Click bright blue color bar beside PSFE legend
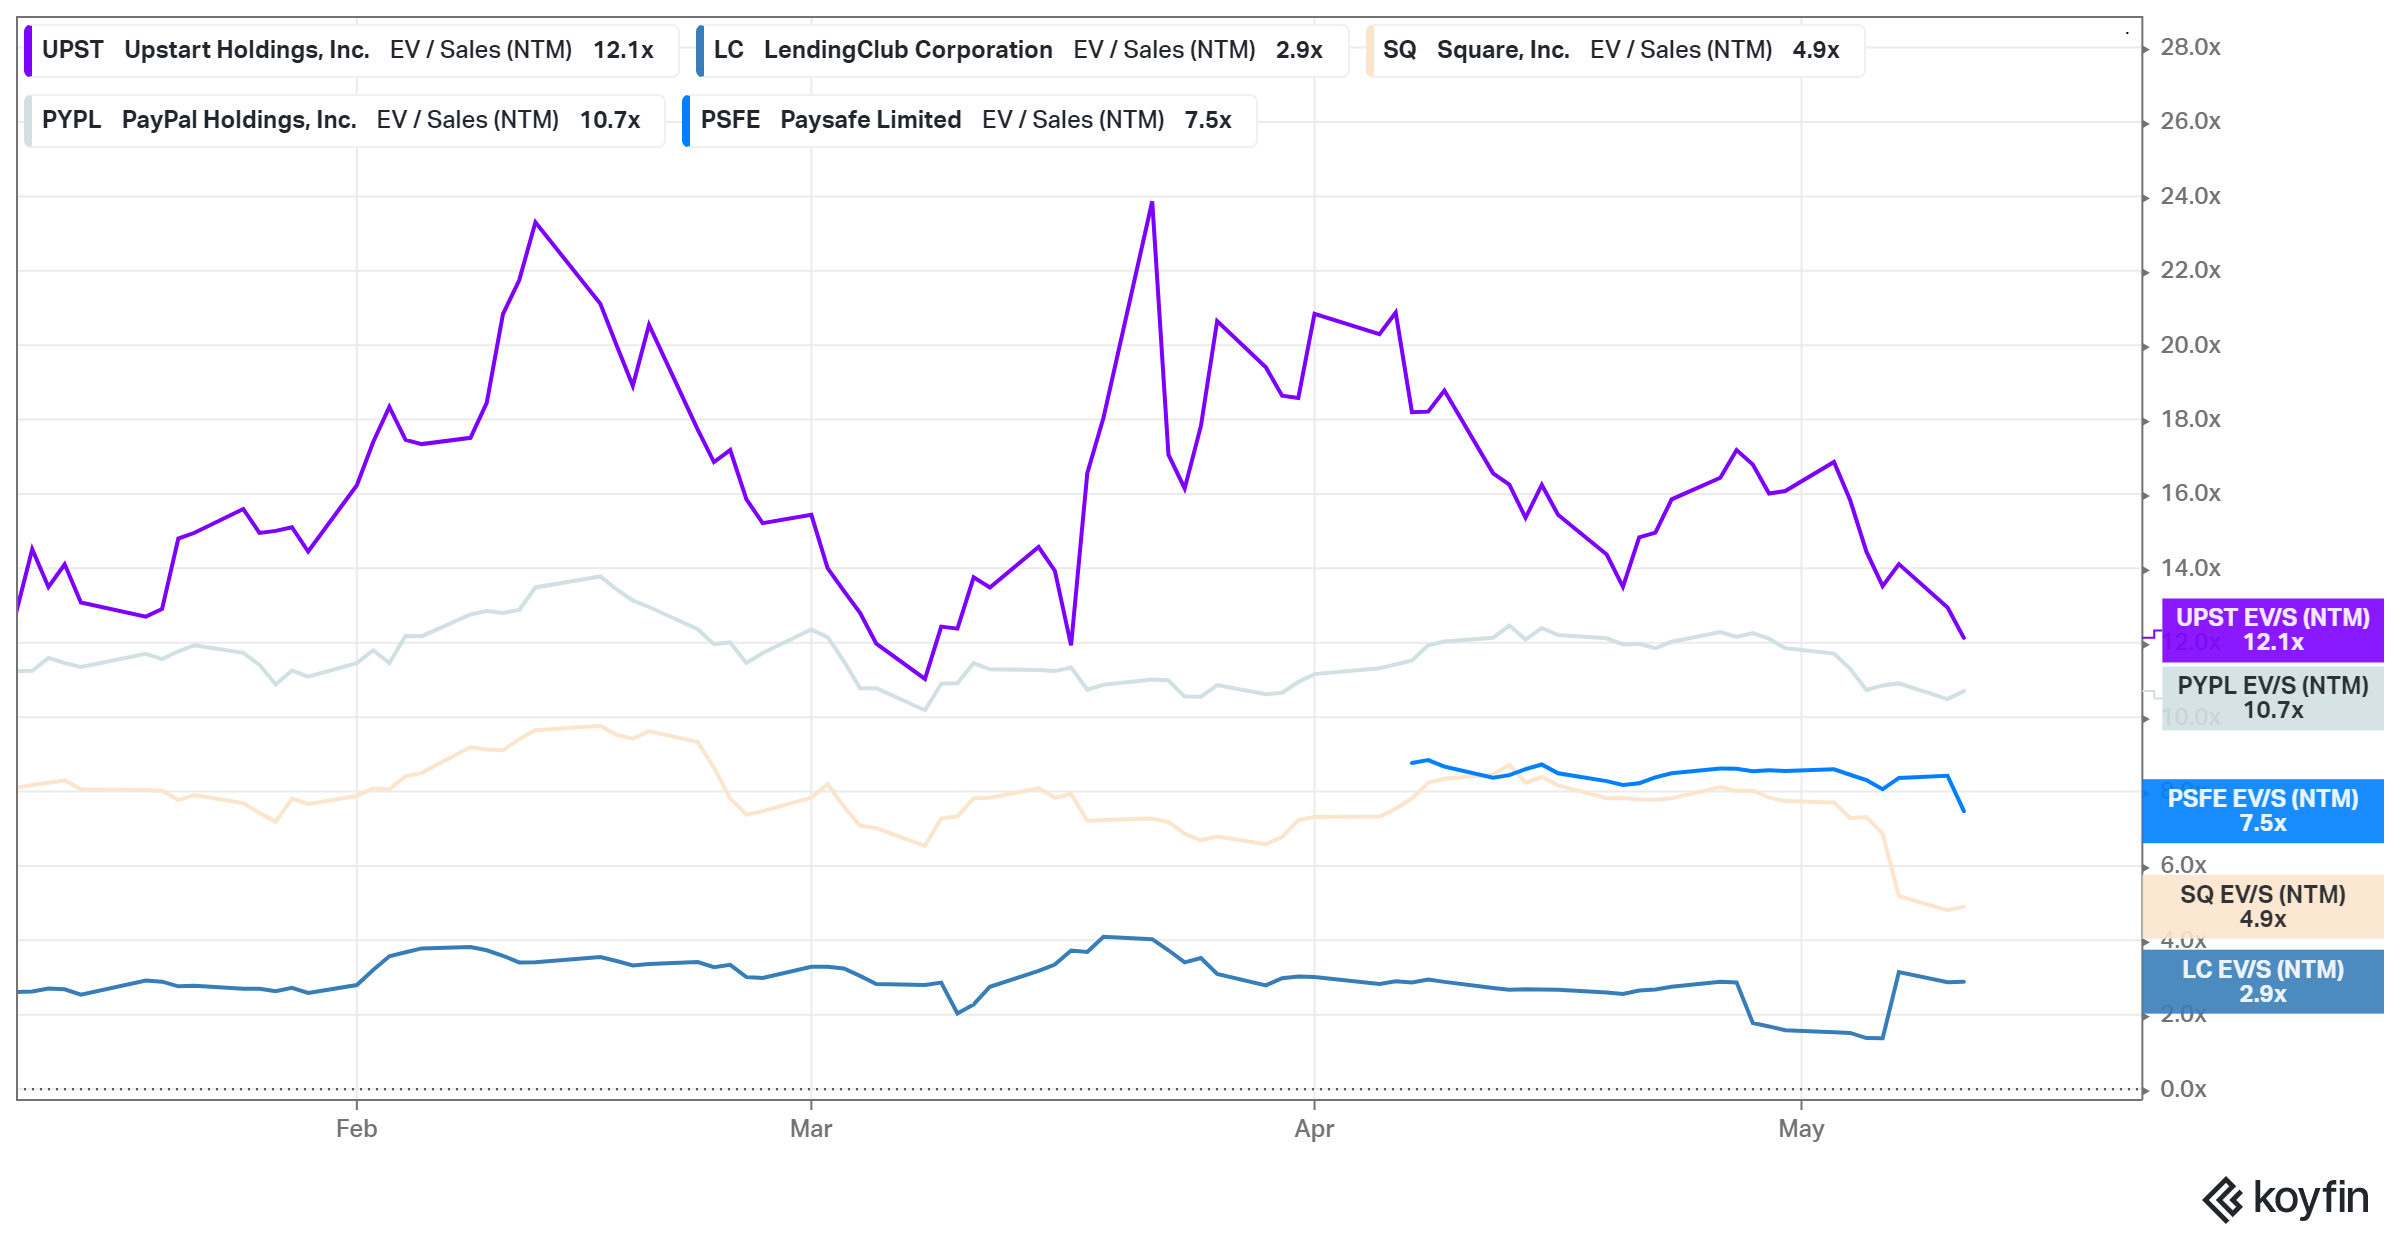The height and width of the screenshot is (1240, 2400). pos(686,121)
